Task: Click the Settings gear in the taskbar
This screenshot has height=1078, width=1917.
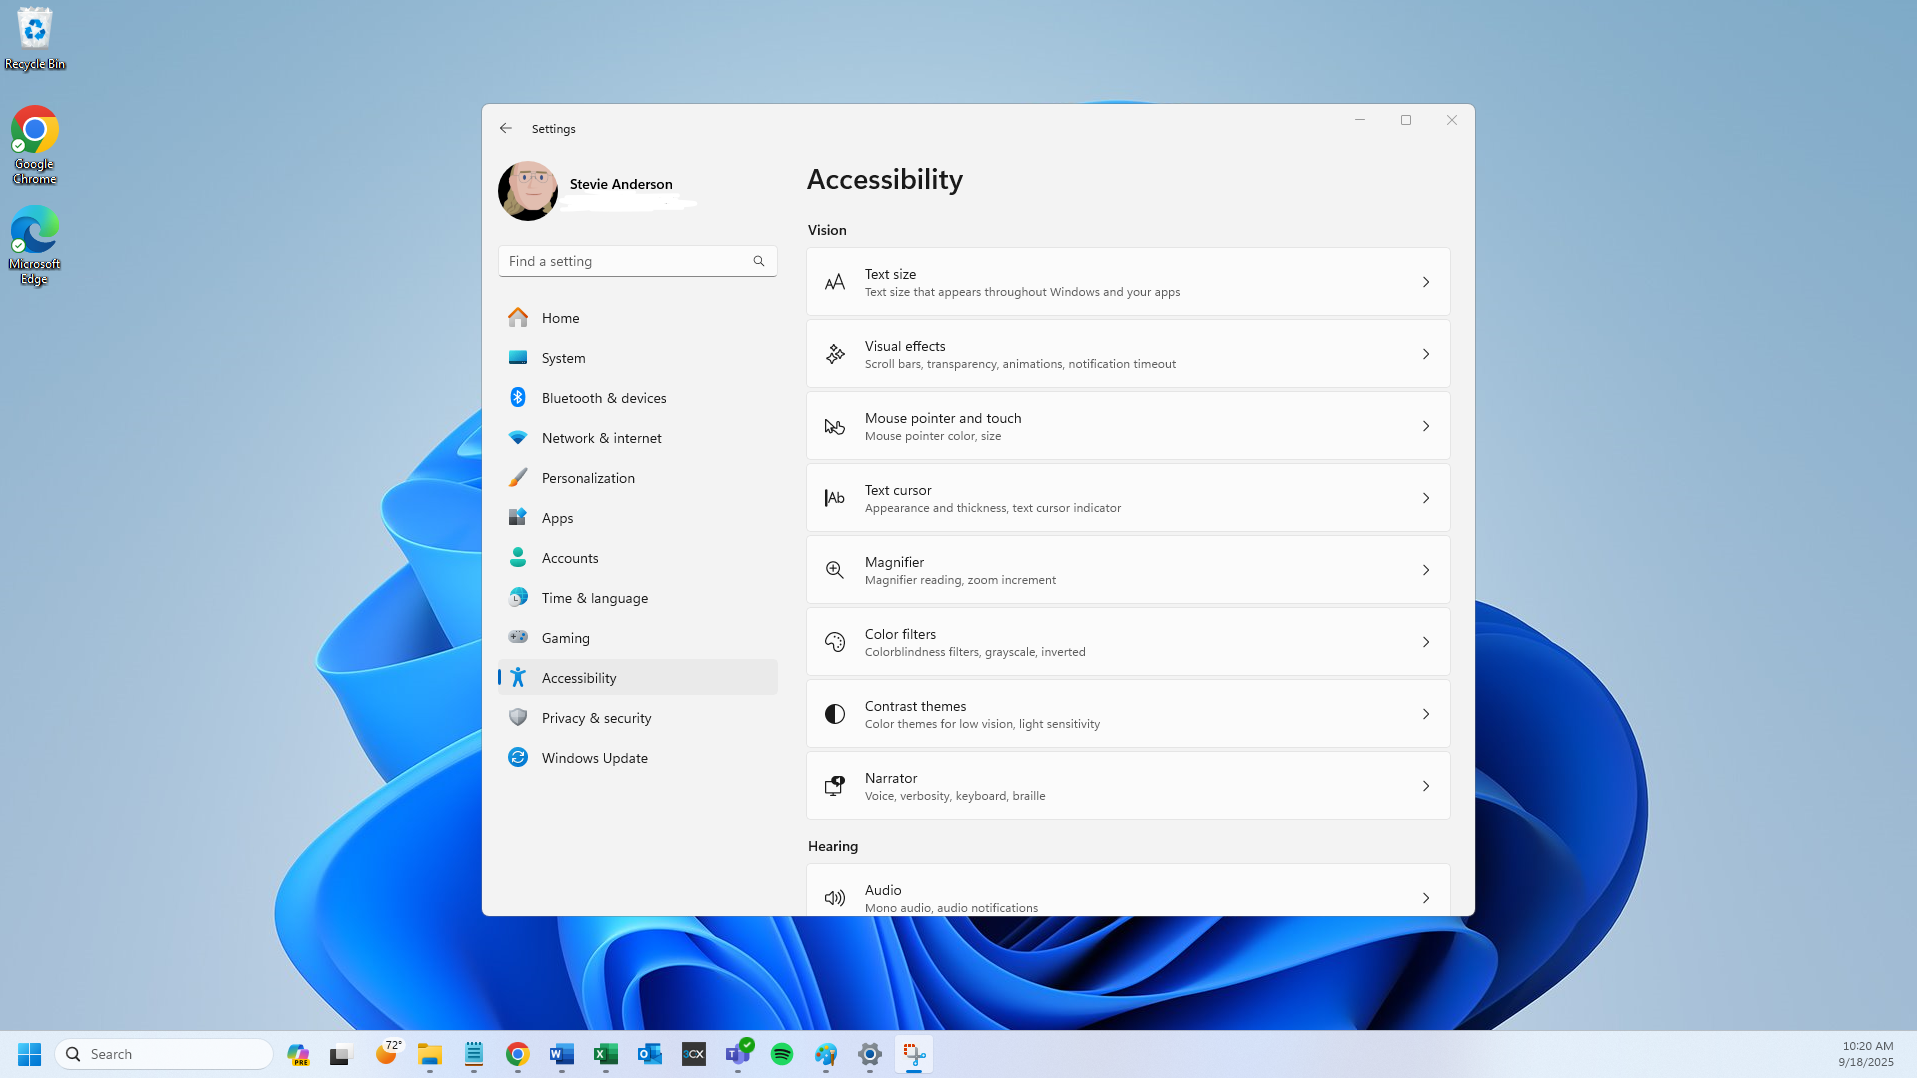Action: click(870, 1054)
